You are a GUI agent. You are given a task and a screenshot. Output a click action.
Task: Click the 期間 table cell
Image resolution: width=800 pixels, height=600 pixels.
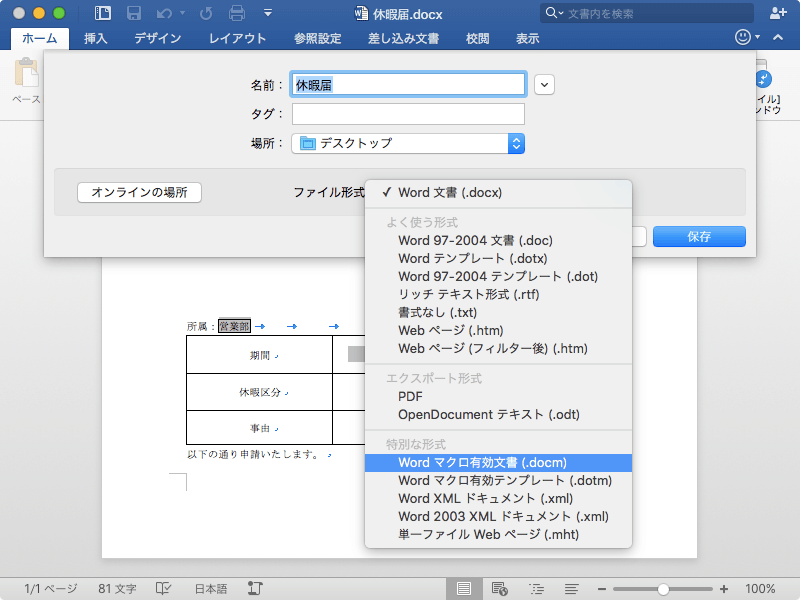click(260, 355)
